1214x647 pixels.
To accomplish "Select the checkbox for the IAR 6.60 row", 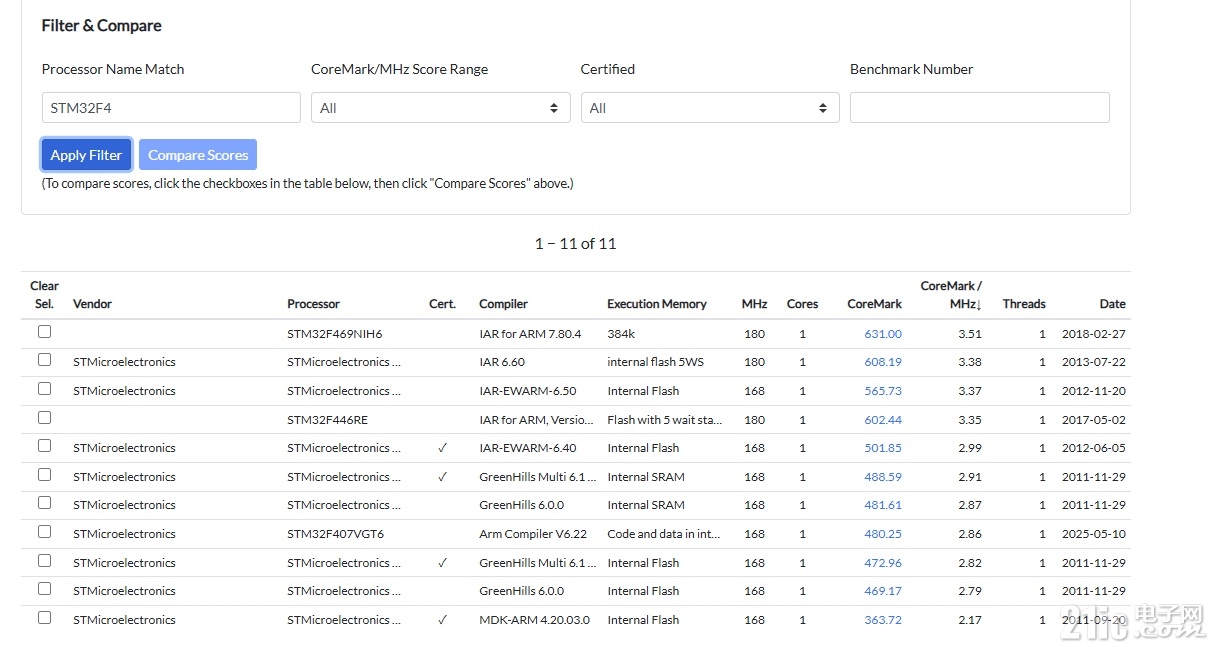I will tap(44, 360).
